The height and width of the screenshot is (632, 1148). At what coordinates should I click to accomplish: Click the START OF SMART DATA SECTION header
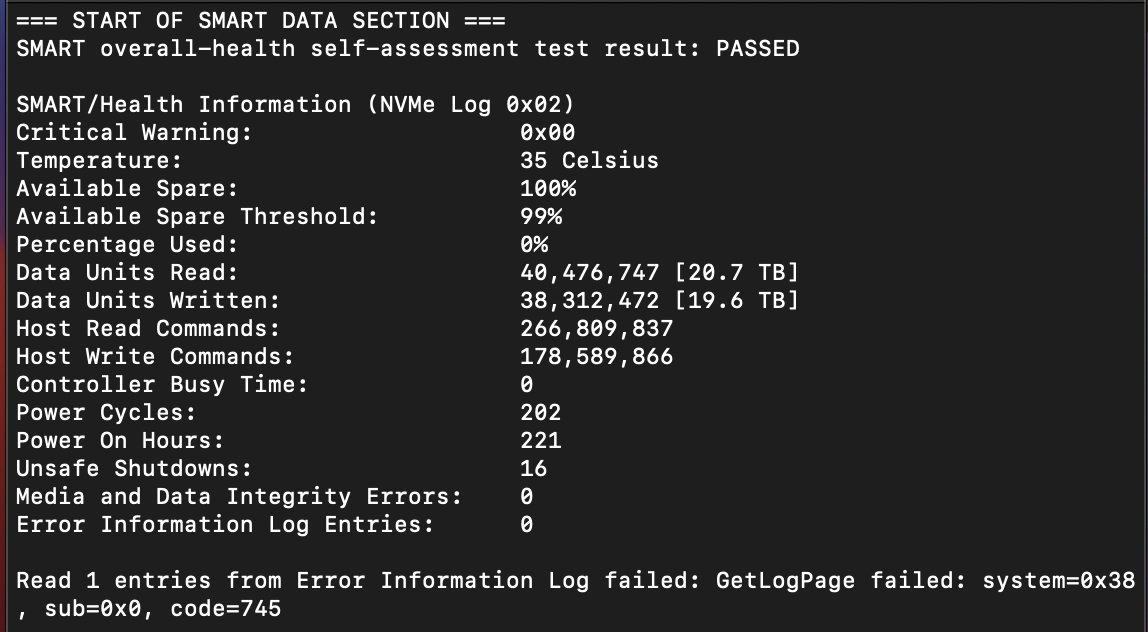pos(261,21)
